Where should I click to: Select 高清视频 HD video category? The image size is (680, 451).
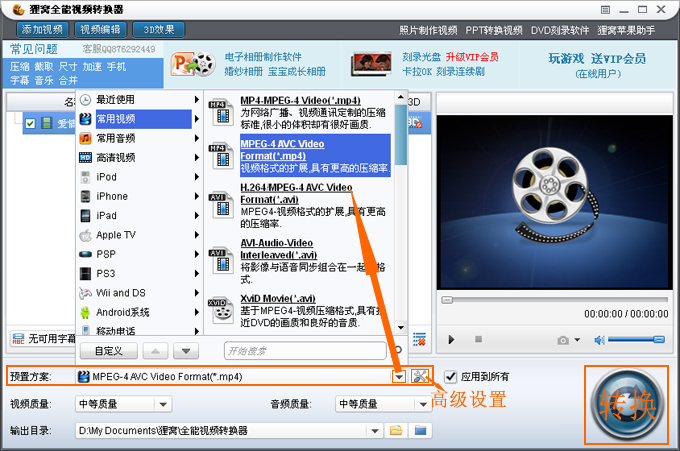pyautogui.click(x=139, y=157)
